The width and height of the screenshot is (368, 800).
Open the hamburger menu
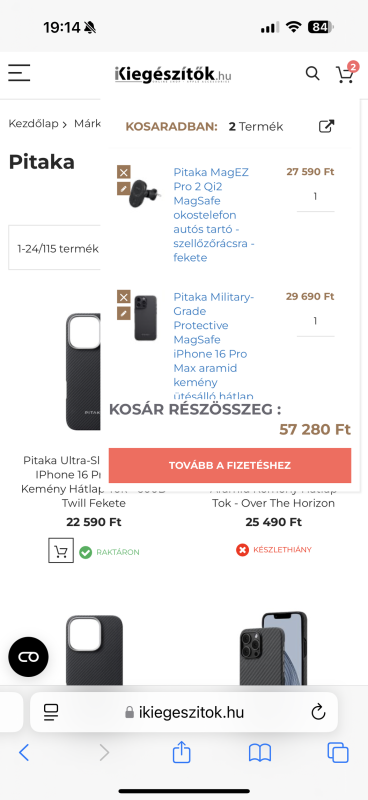pyautogui.click(x=19, y=73)
